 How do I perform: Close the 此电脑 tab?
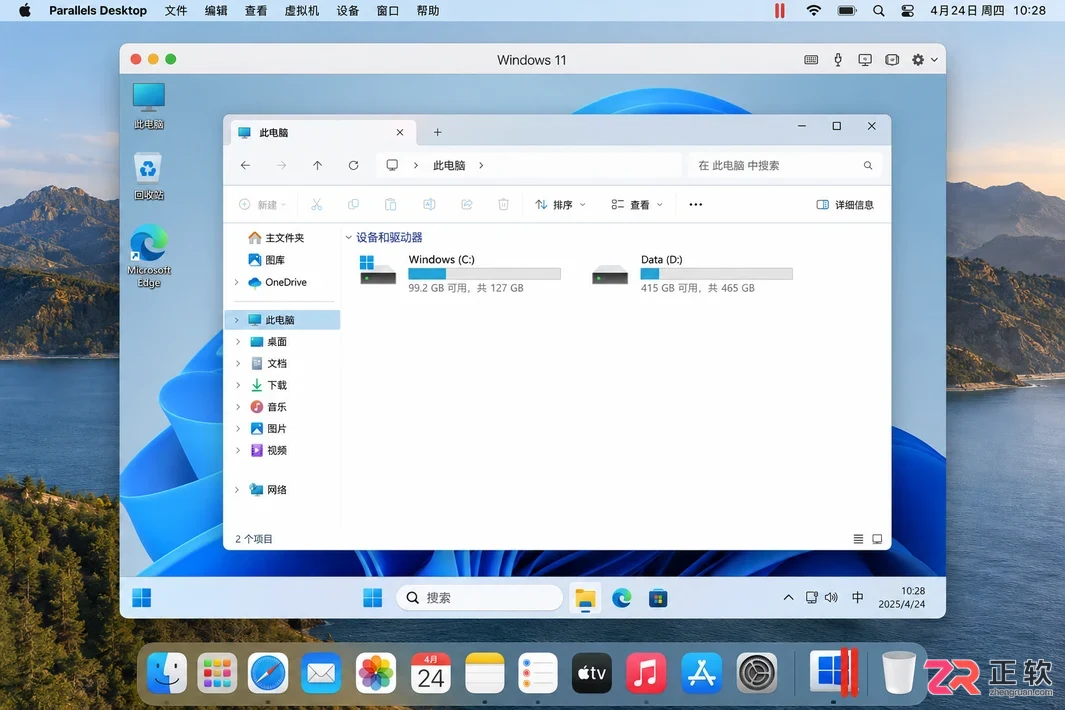point(400,132)
